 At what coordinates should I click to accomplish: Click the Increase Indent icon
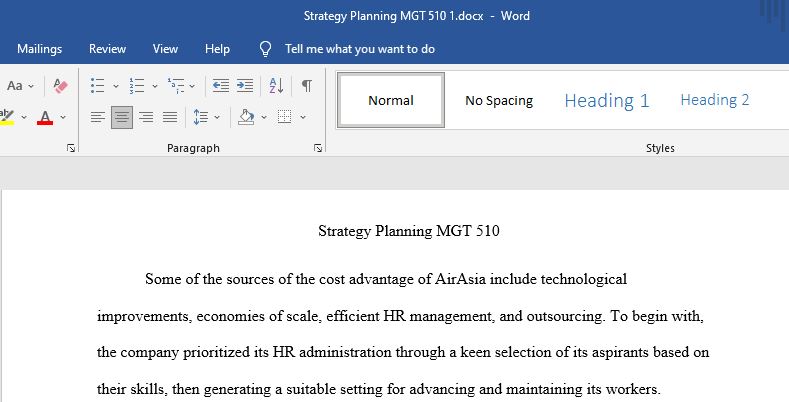pyautogui.click(x=245, y=86)
